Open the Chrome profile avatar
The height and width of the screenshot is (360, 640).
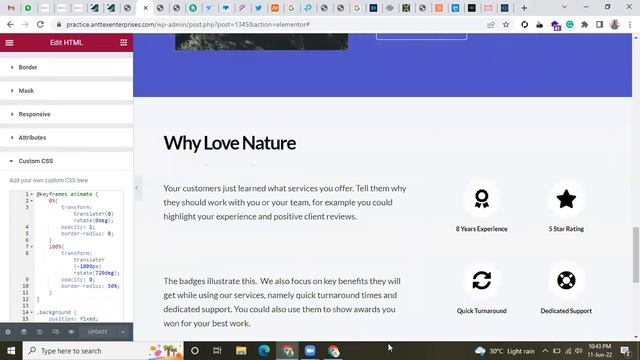pos(615,24)
